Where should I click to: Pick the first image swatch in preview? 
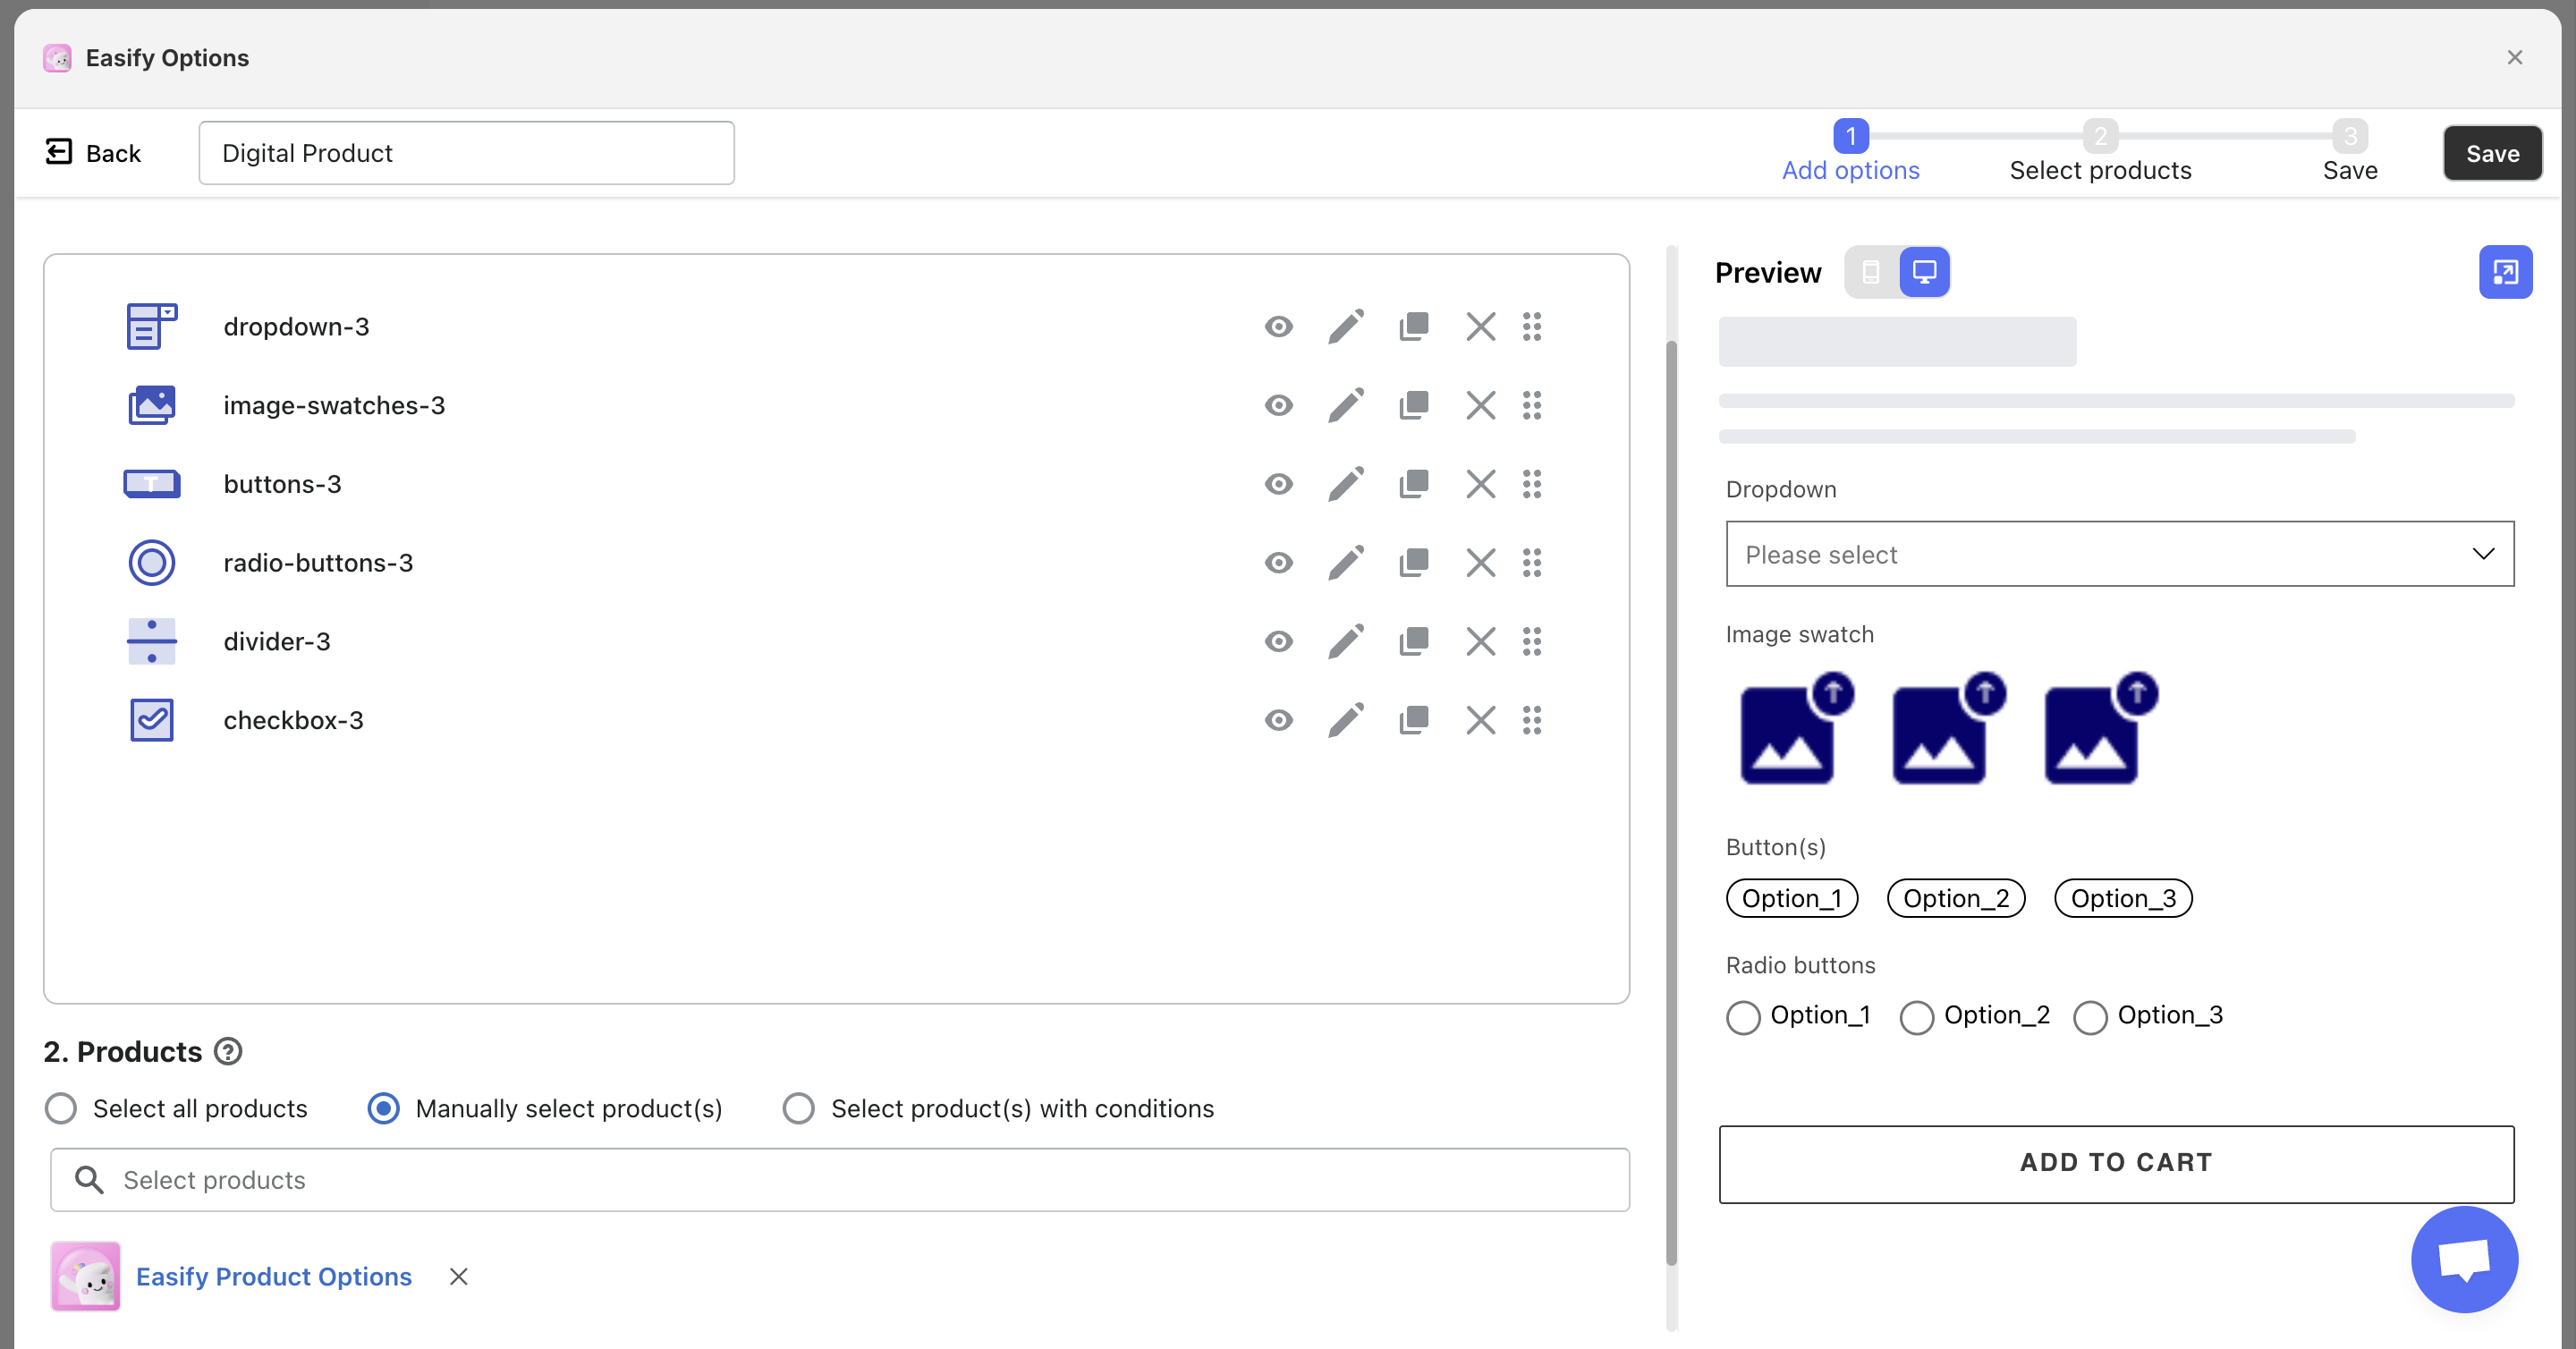(x=1788, y=734)
